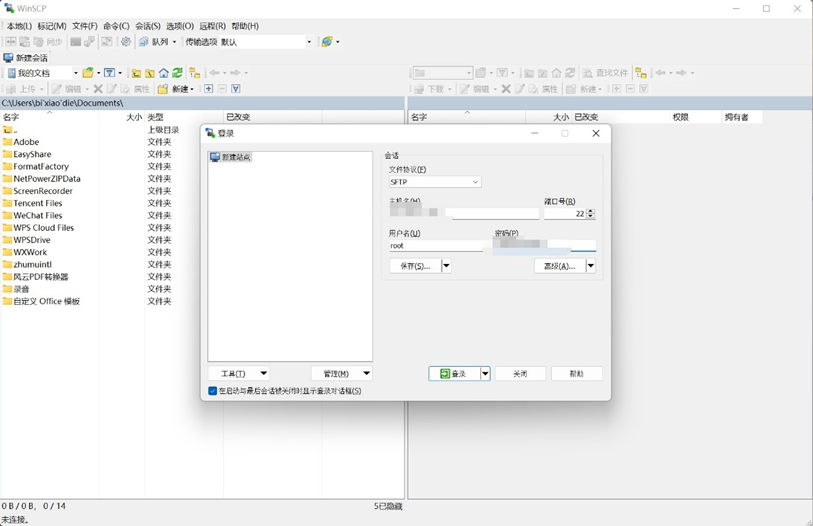Toggle the show login dialog on startup checkbox

click(213, 391)
